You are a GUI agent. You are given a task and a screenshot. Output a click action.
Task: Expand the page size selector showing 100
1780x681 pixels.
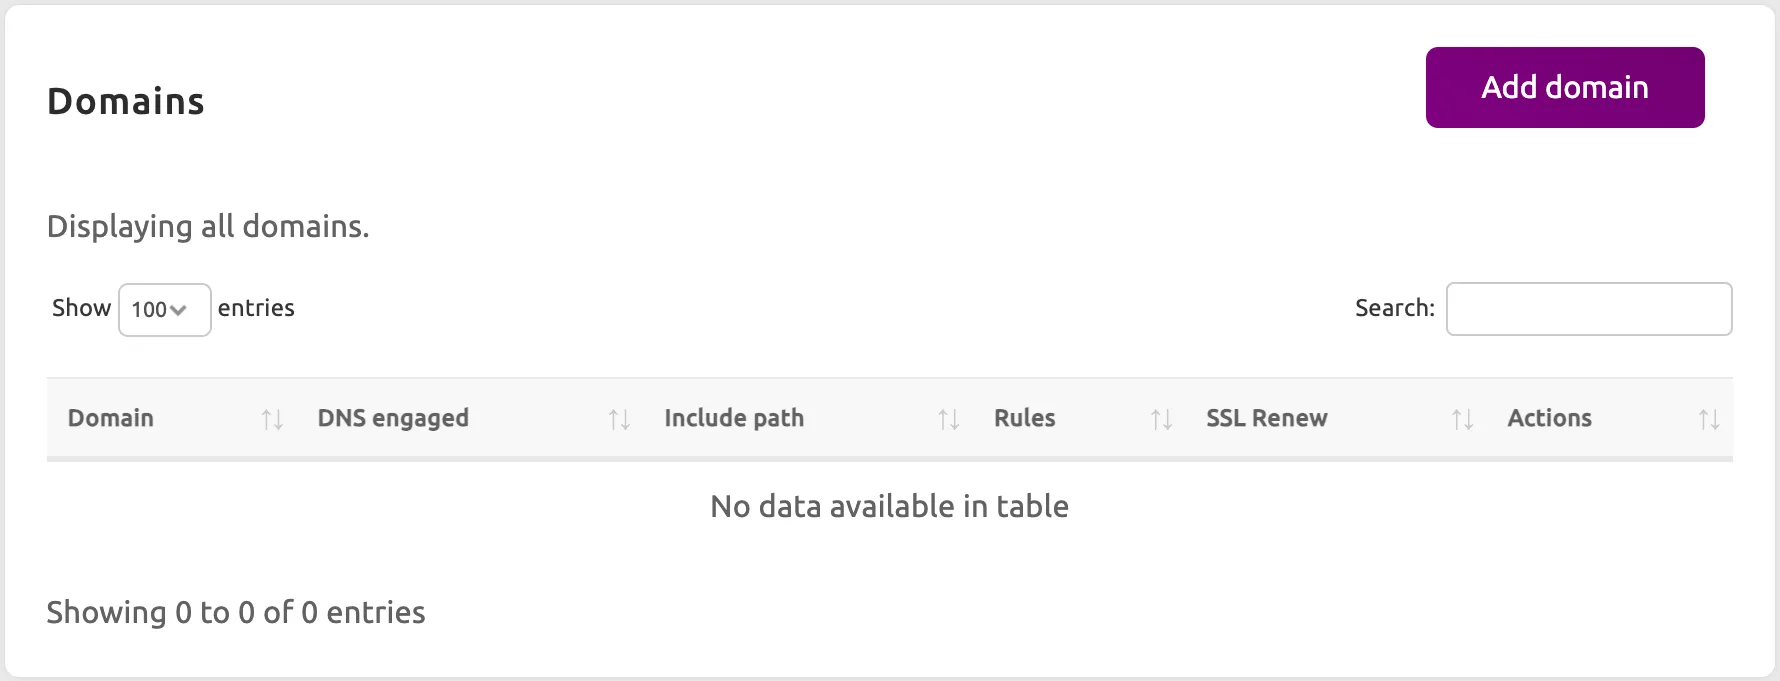164,309
